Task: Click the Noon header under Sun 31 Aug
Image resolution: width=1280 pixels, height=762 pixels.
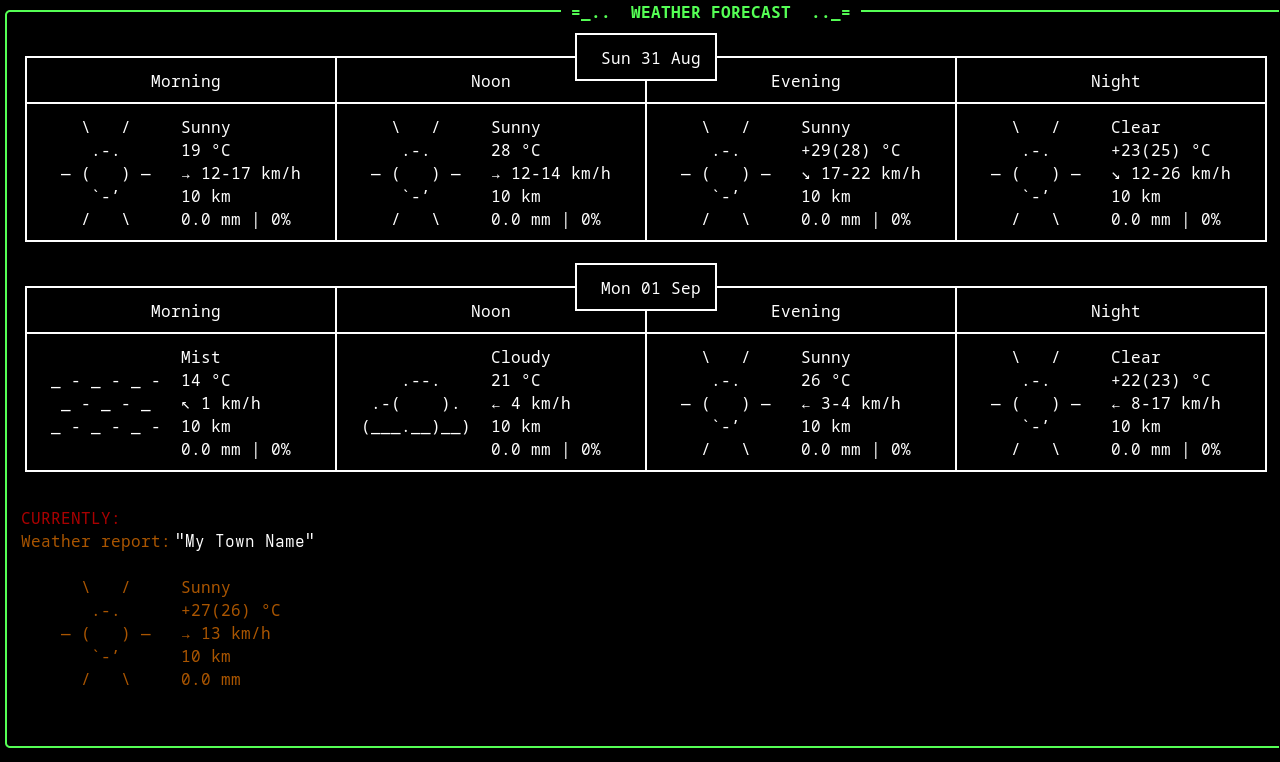Action: 491,81
